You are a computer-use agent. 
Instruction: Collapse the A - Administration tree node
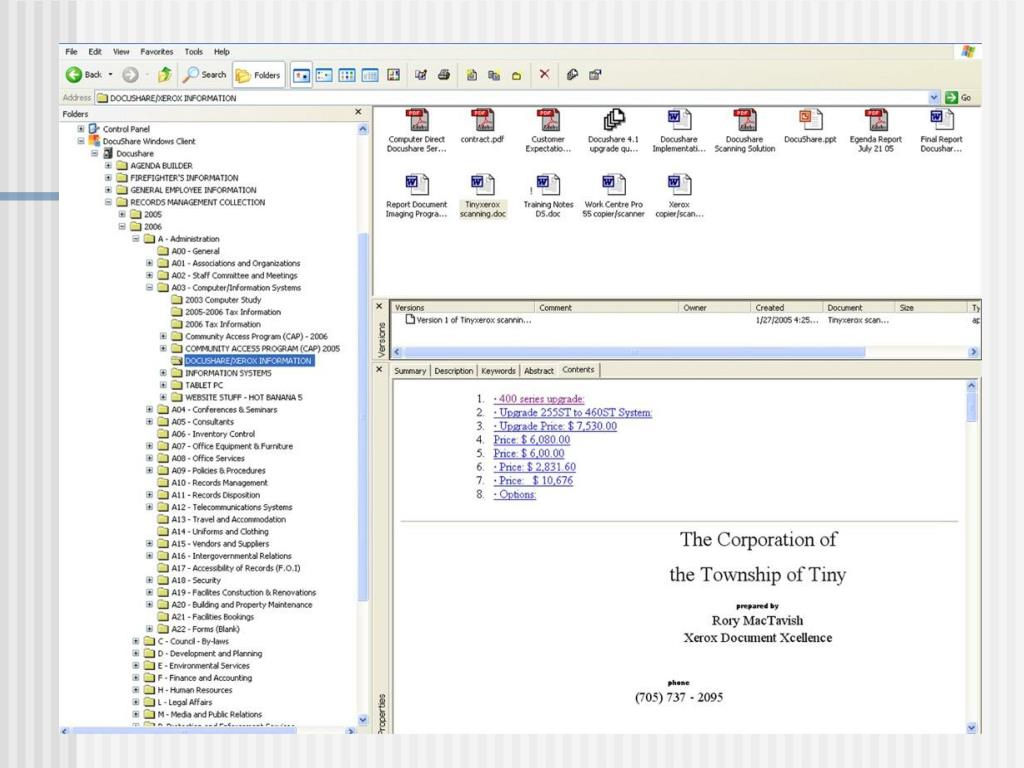[x=136, y=239]
